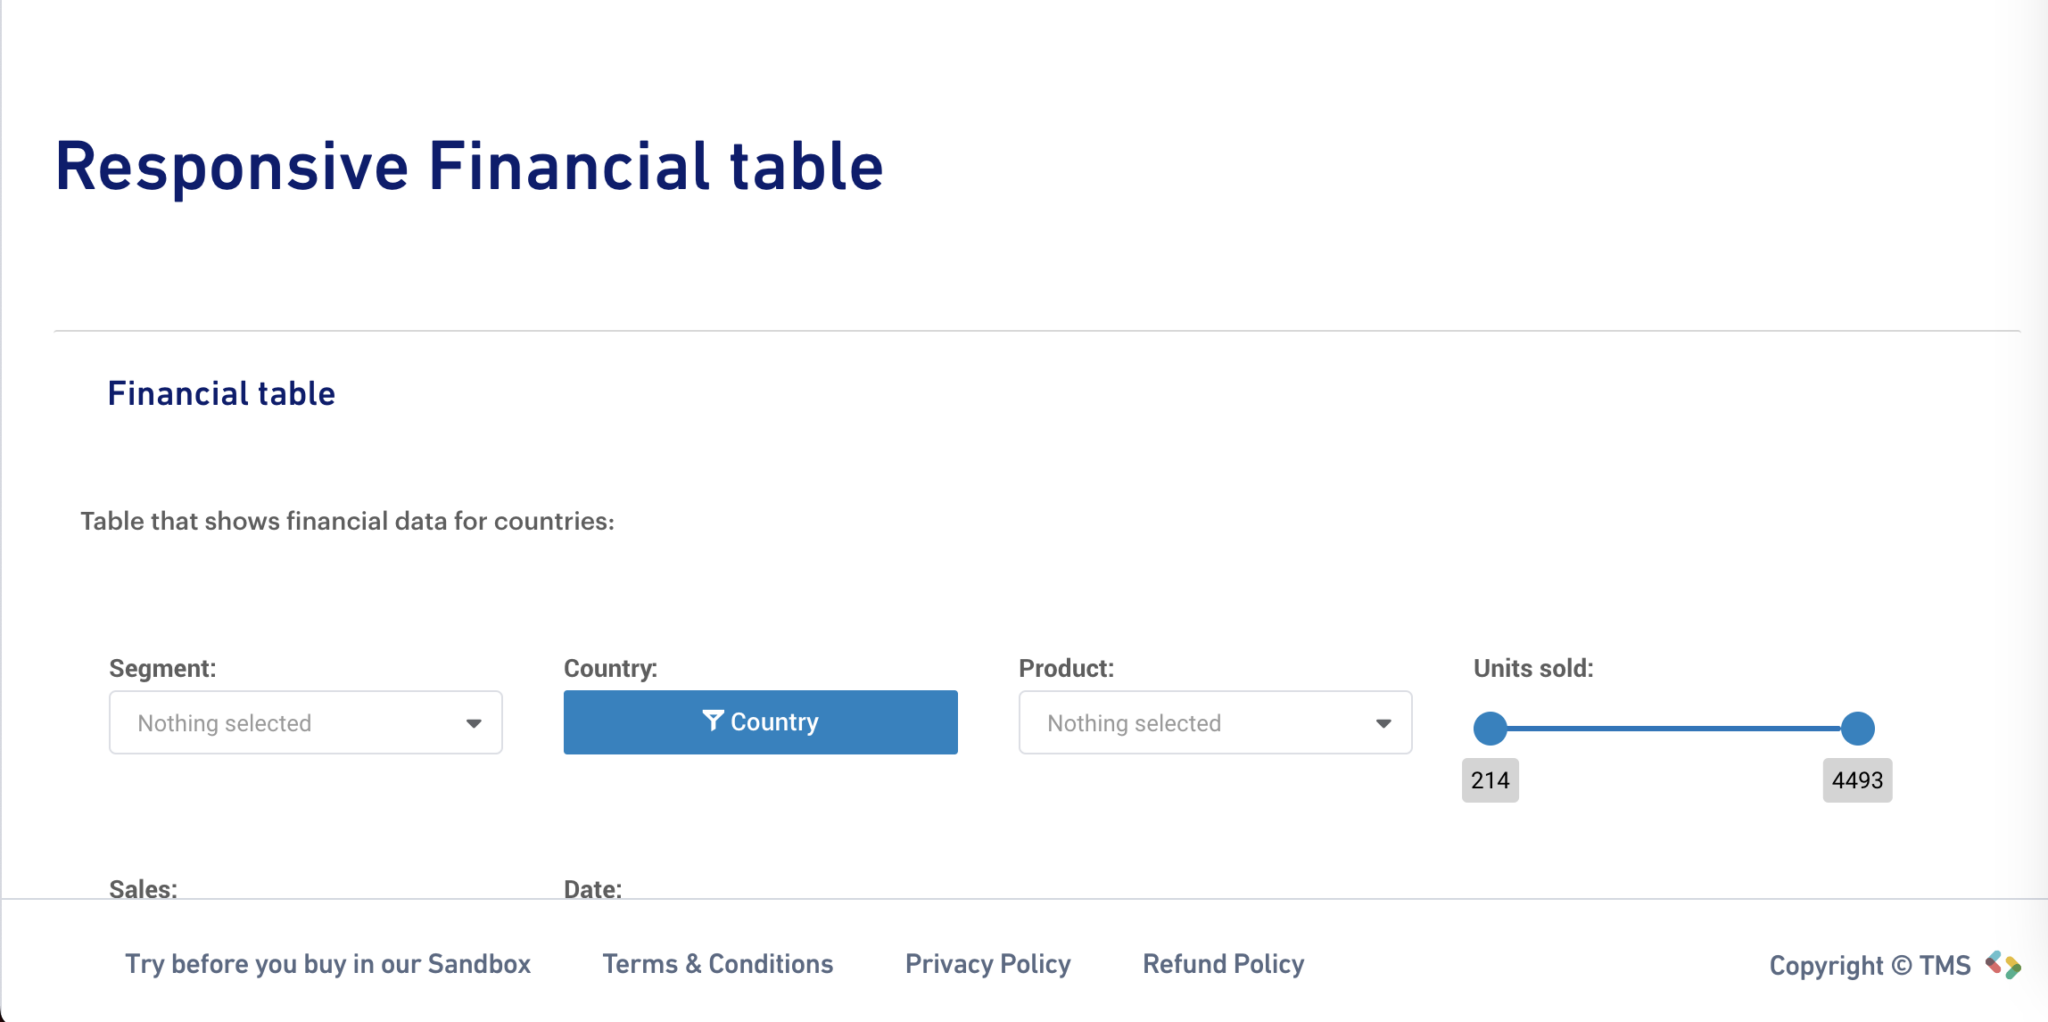This screenshot has width=2048, height=1022.
Task: Open the Product dropdown caret arrow
Action: click(x=1384, y=723)
